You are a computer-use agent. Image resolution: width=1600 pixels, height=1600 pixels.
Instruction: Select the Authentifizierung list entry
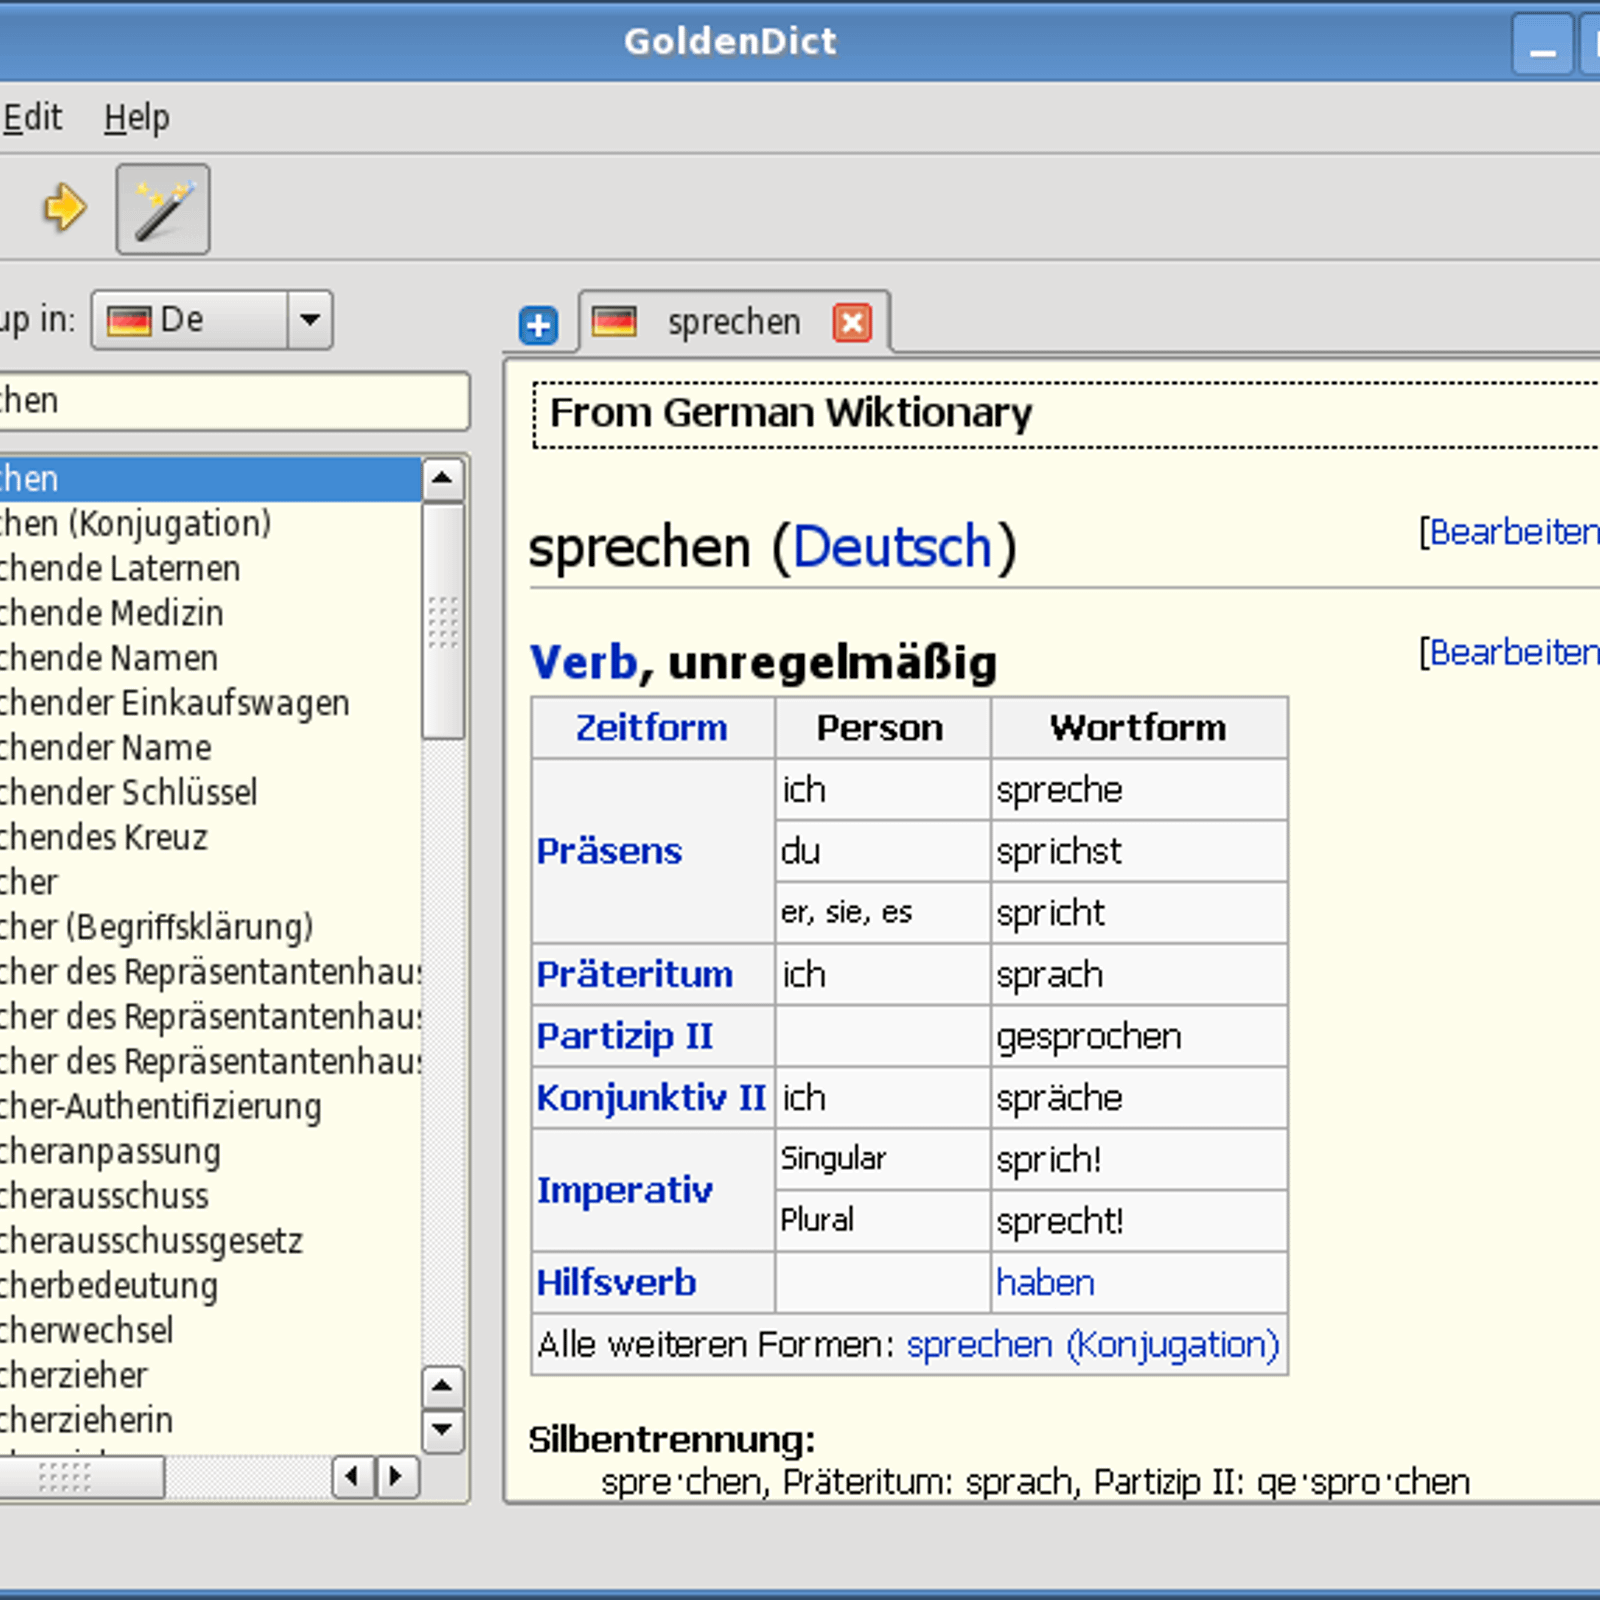(x=210, y=1106)
